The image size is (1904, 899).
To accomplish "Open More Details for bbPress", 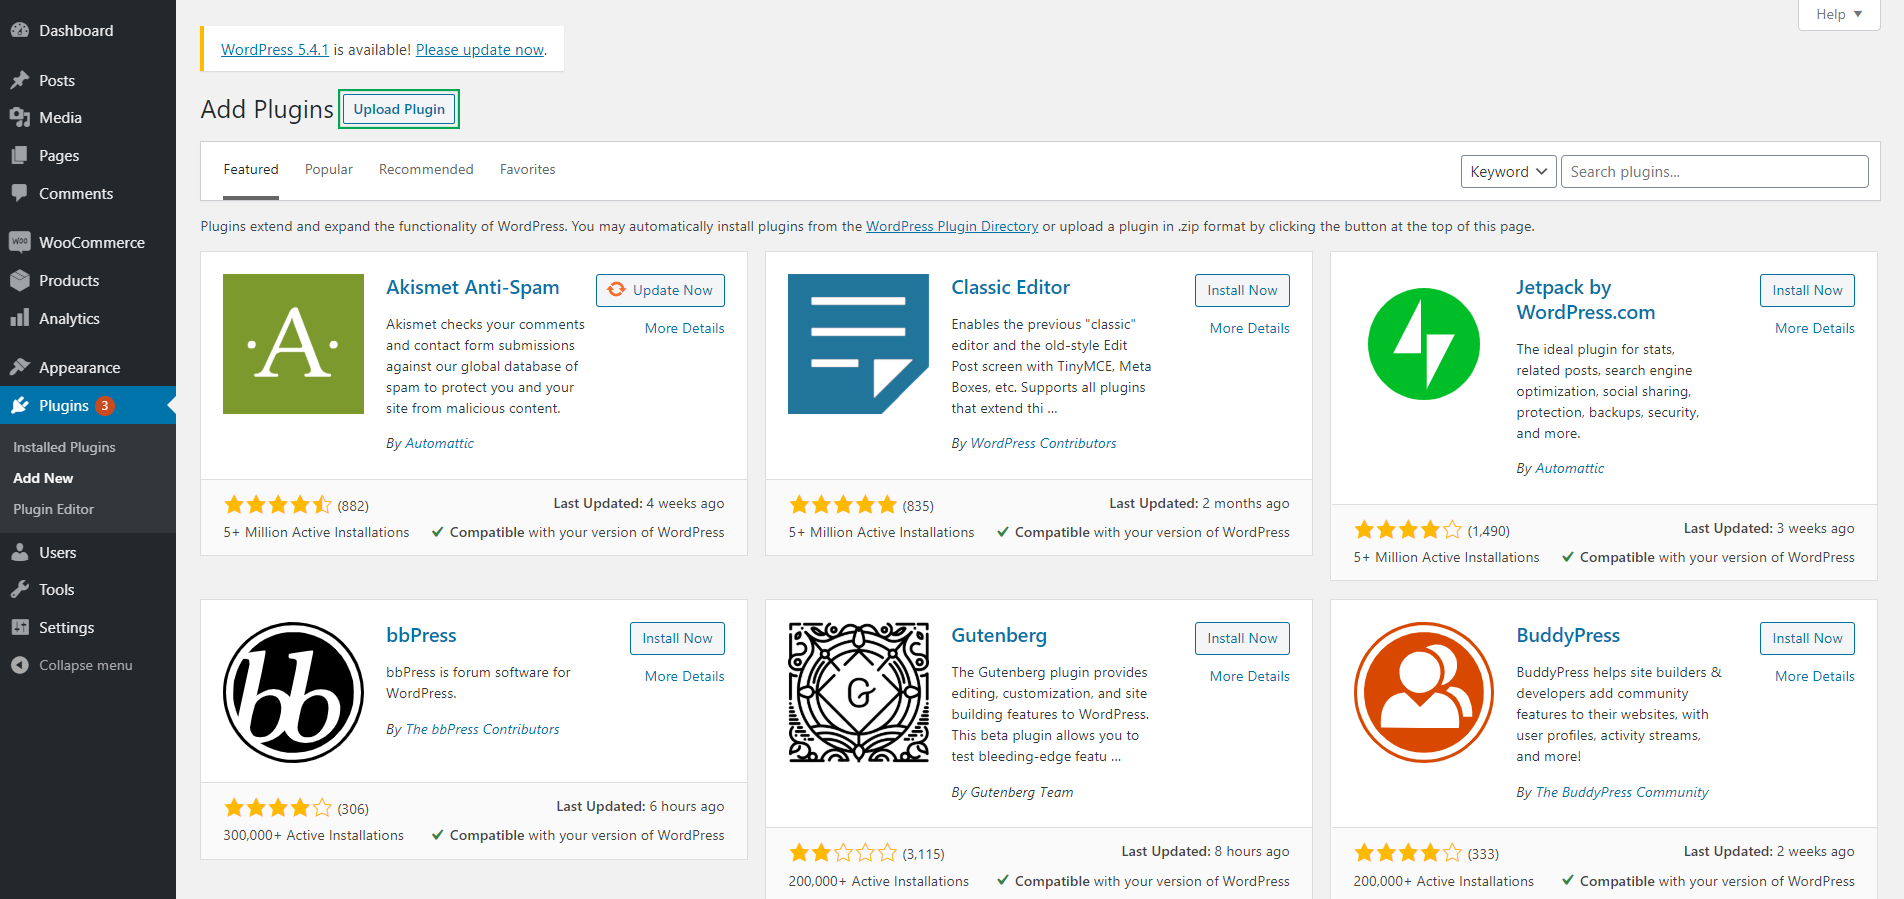I will (684, 676).
